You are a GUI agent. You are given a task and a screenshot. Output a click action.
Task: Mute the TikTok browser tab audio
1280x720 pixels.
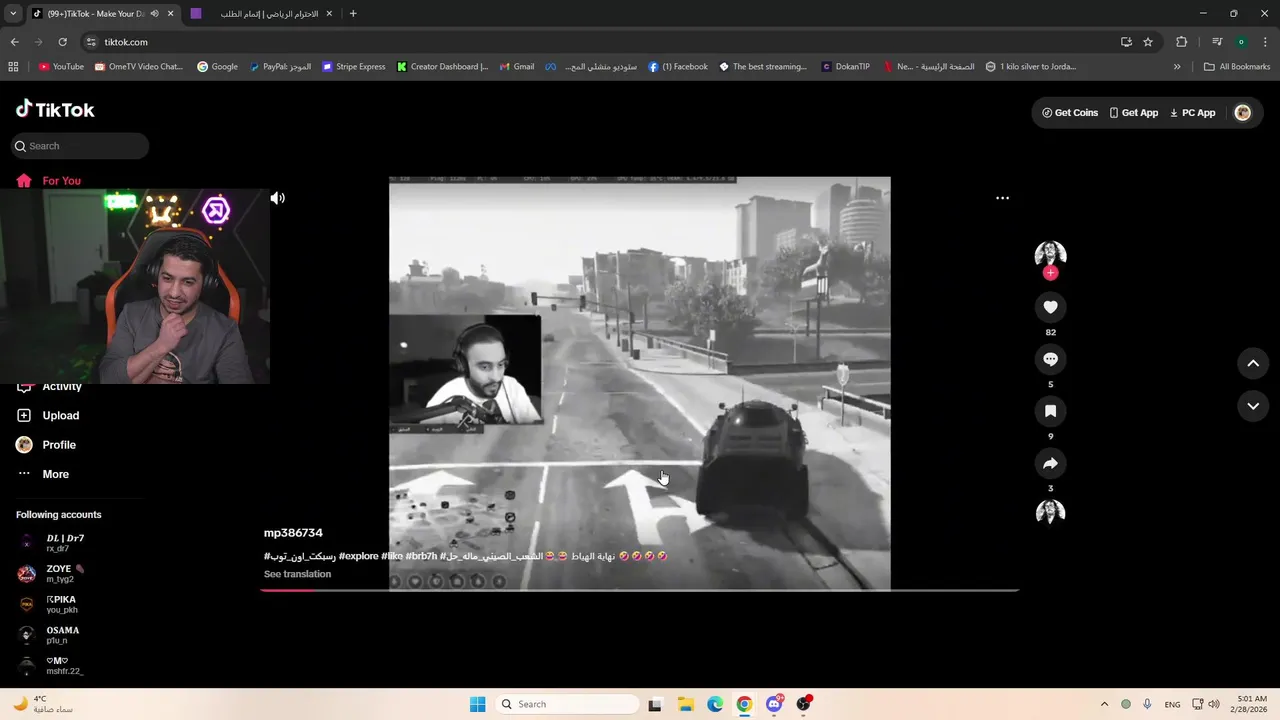pyautogui.click(x=154, y=14)
